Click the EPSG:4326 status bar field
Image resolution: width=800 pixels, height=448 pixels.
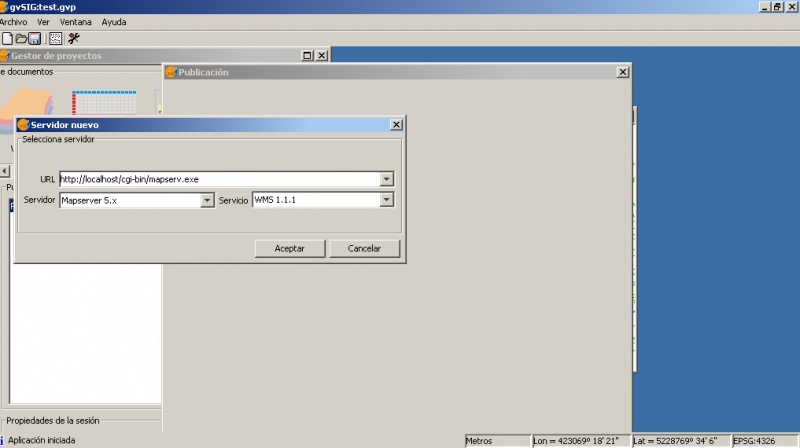coord(763,440)
